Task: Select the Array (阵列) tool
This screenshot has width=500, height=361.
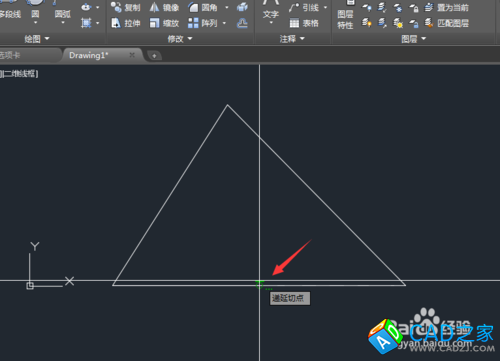Action: pyautogui.click(x=203, y=23)
